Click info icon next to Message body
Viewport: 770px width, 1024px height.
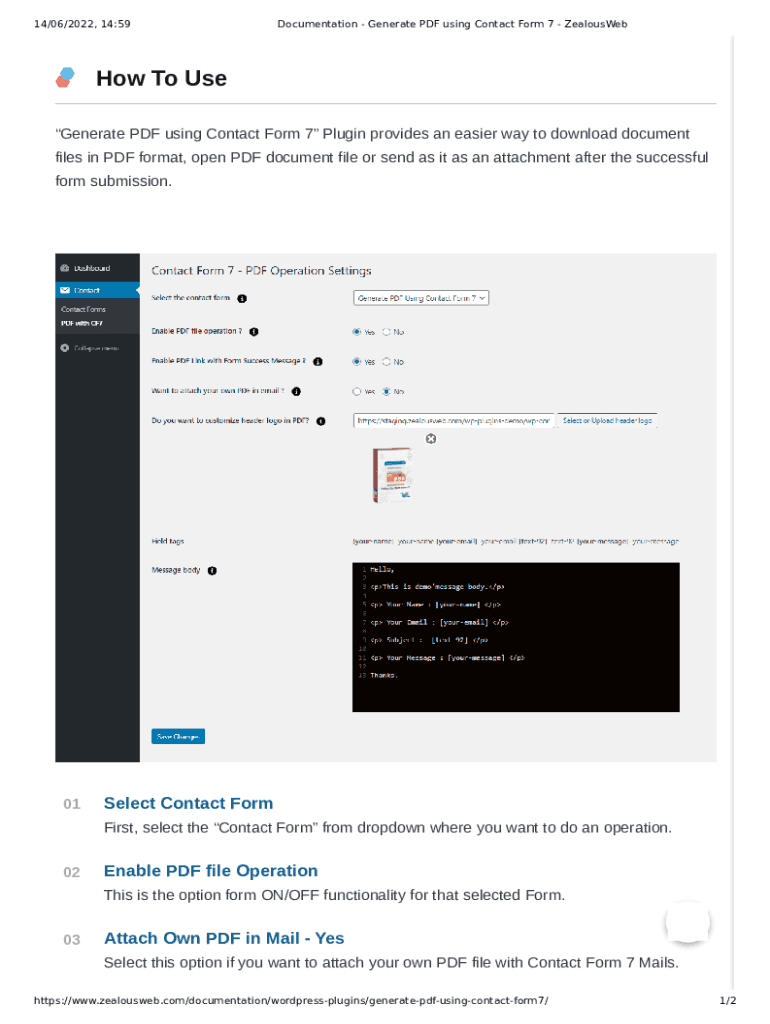coord(212,571)
